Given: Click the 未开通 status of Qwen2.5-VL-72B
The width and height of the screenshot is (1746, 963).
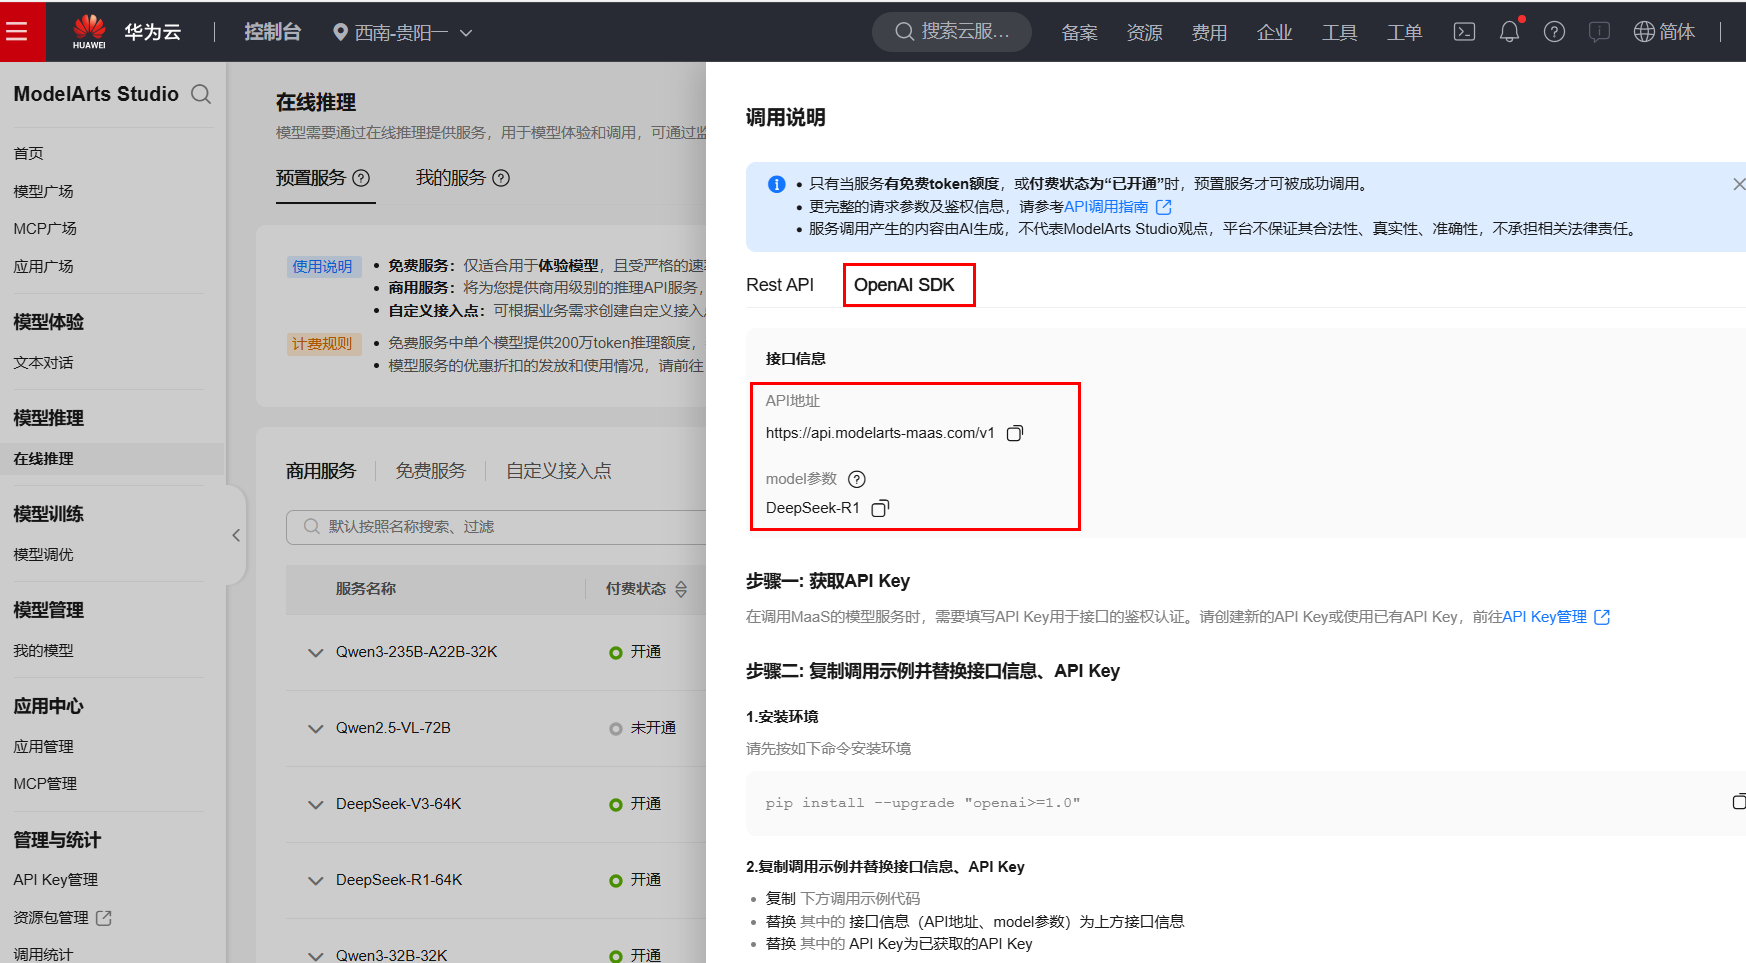Looking at the screenshot, I should [x=643, y=728].
